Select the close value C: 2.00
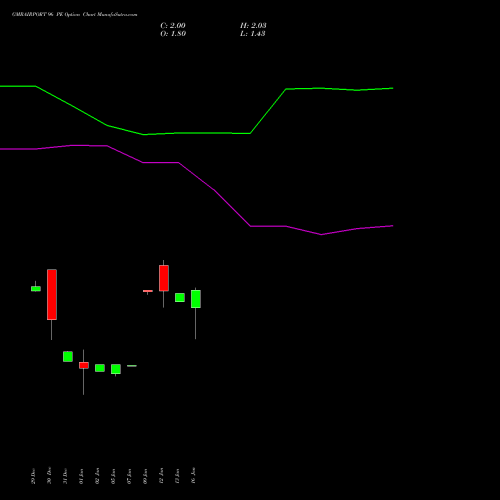Screen dimensions: 500x500 click(173, 26)
